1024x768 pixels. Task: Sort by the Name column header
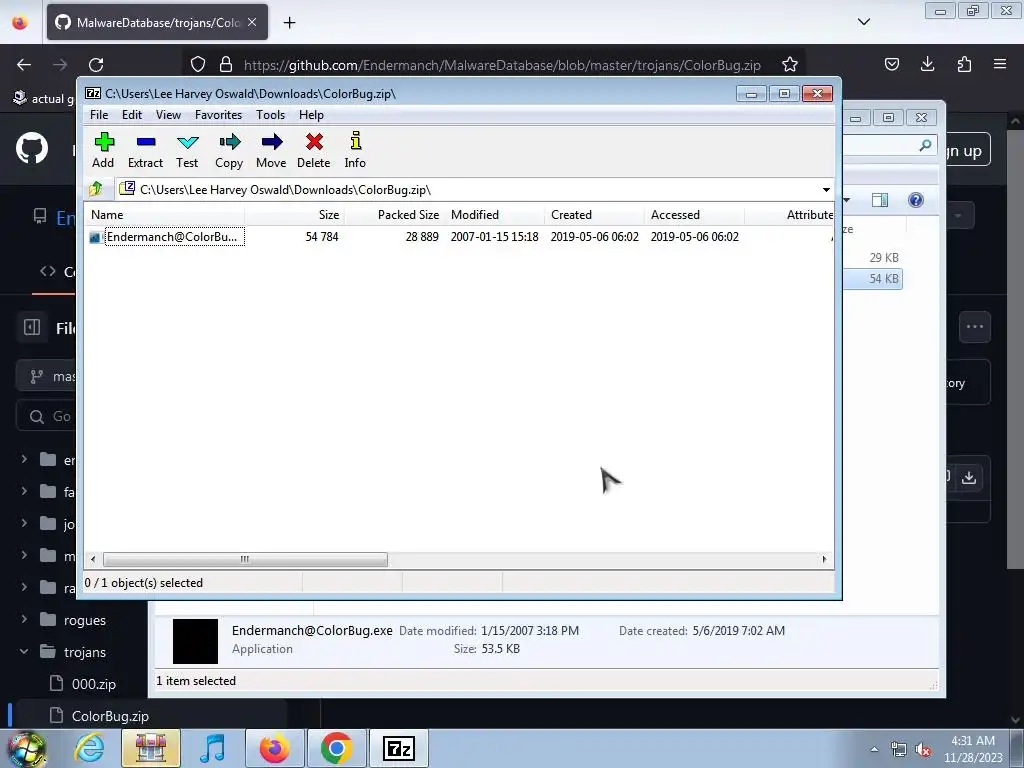point(165,215)
